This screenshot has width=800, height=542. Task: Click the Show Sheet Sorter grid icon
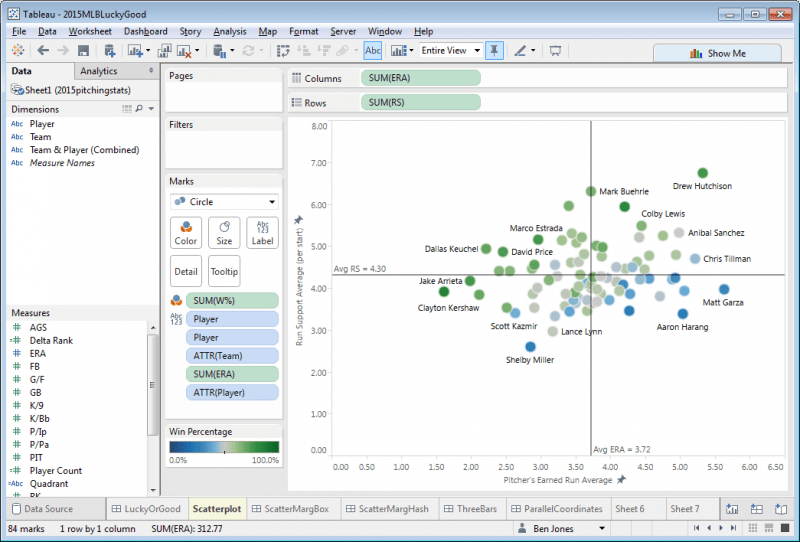753,528
